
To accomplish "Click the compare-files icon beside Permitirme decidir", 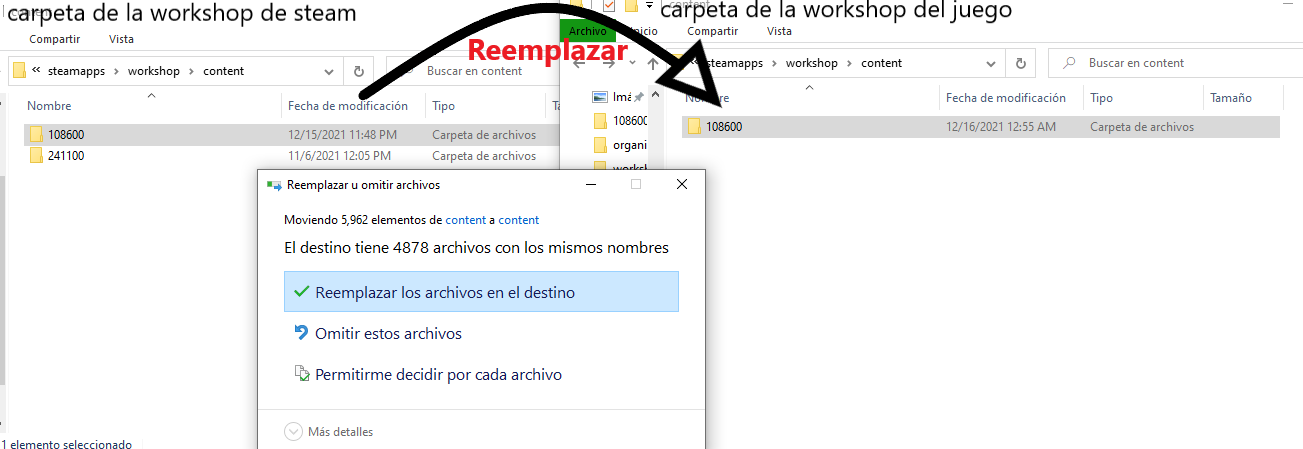I will (x=301, y=374).
